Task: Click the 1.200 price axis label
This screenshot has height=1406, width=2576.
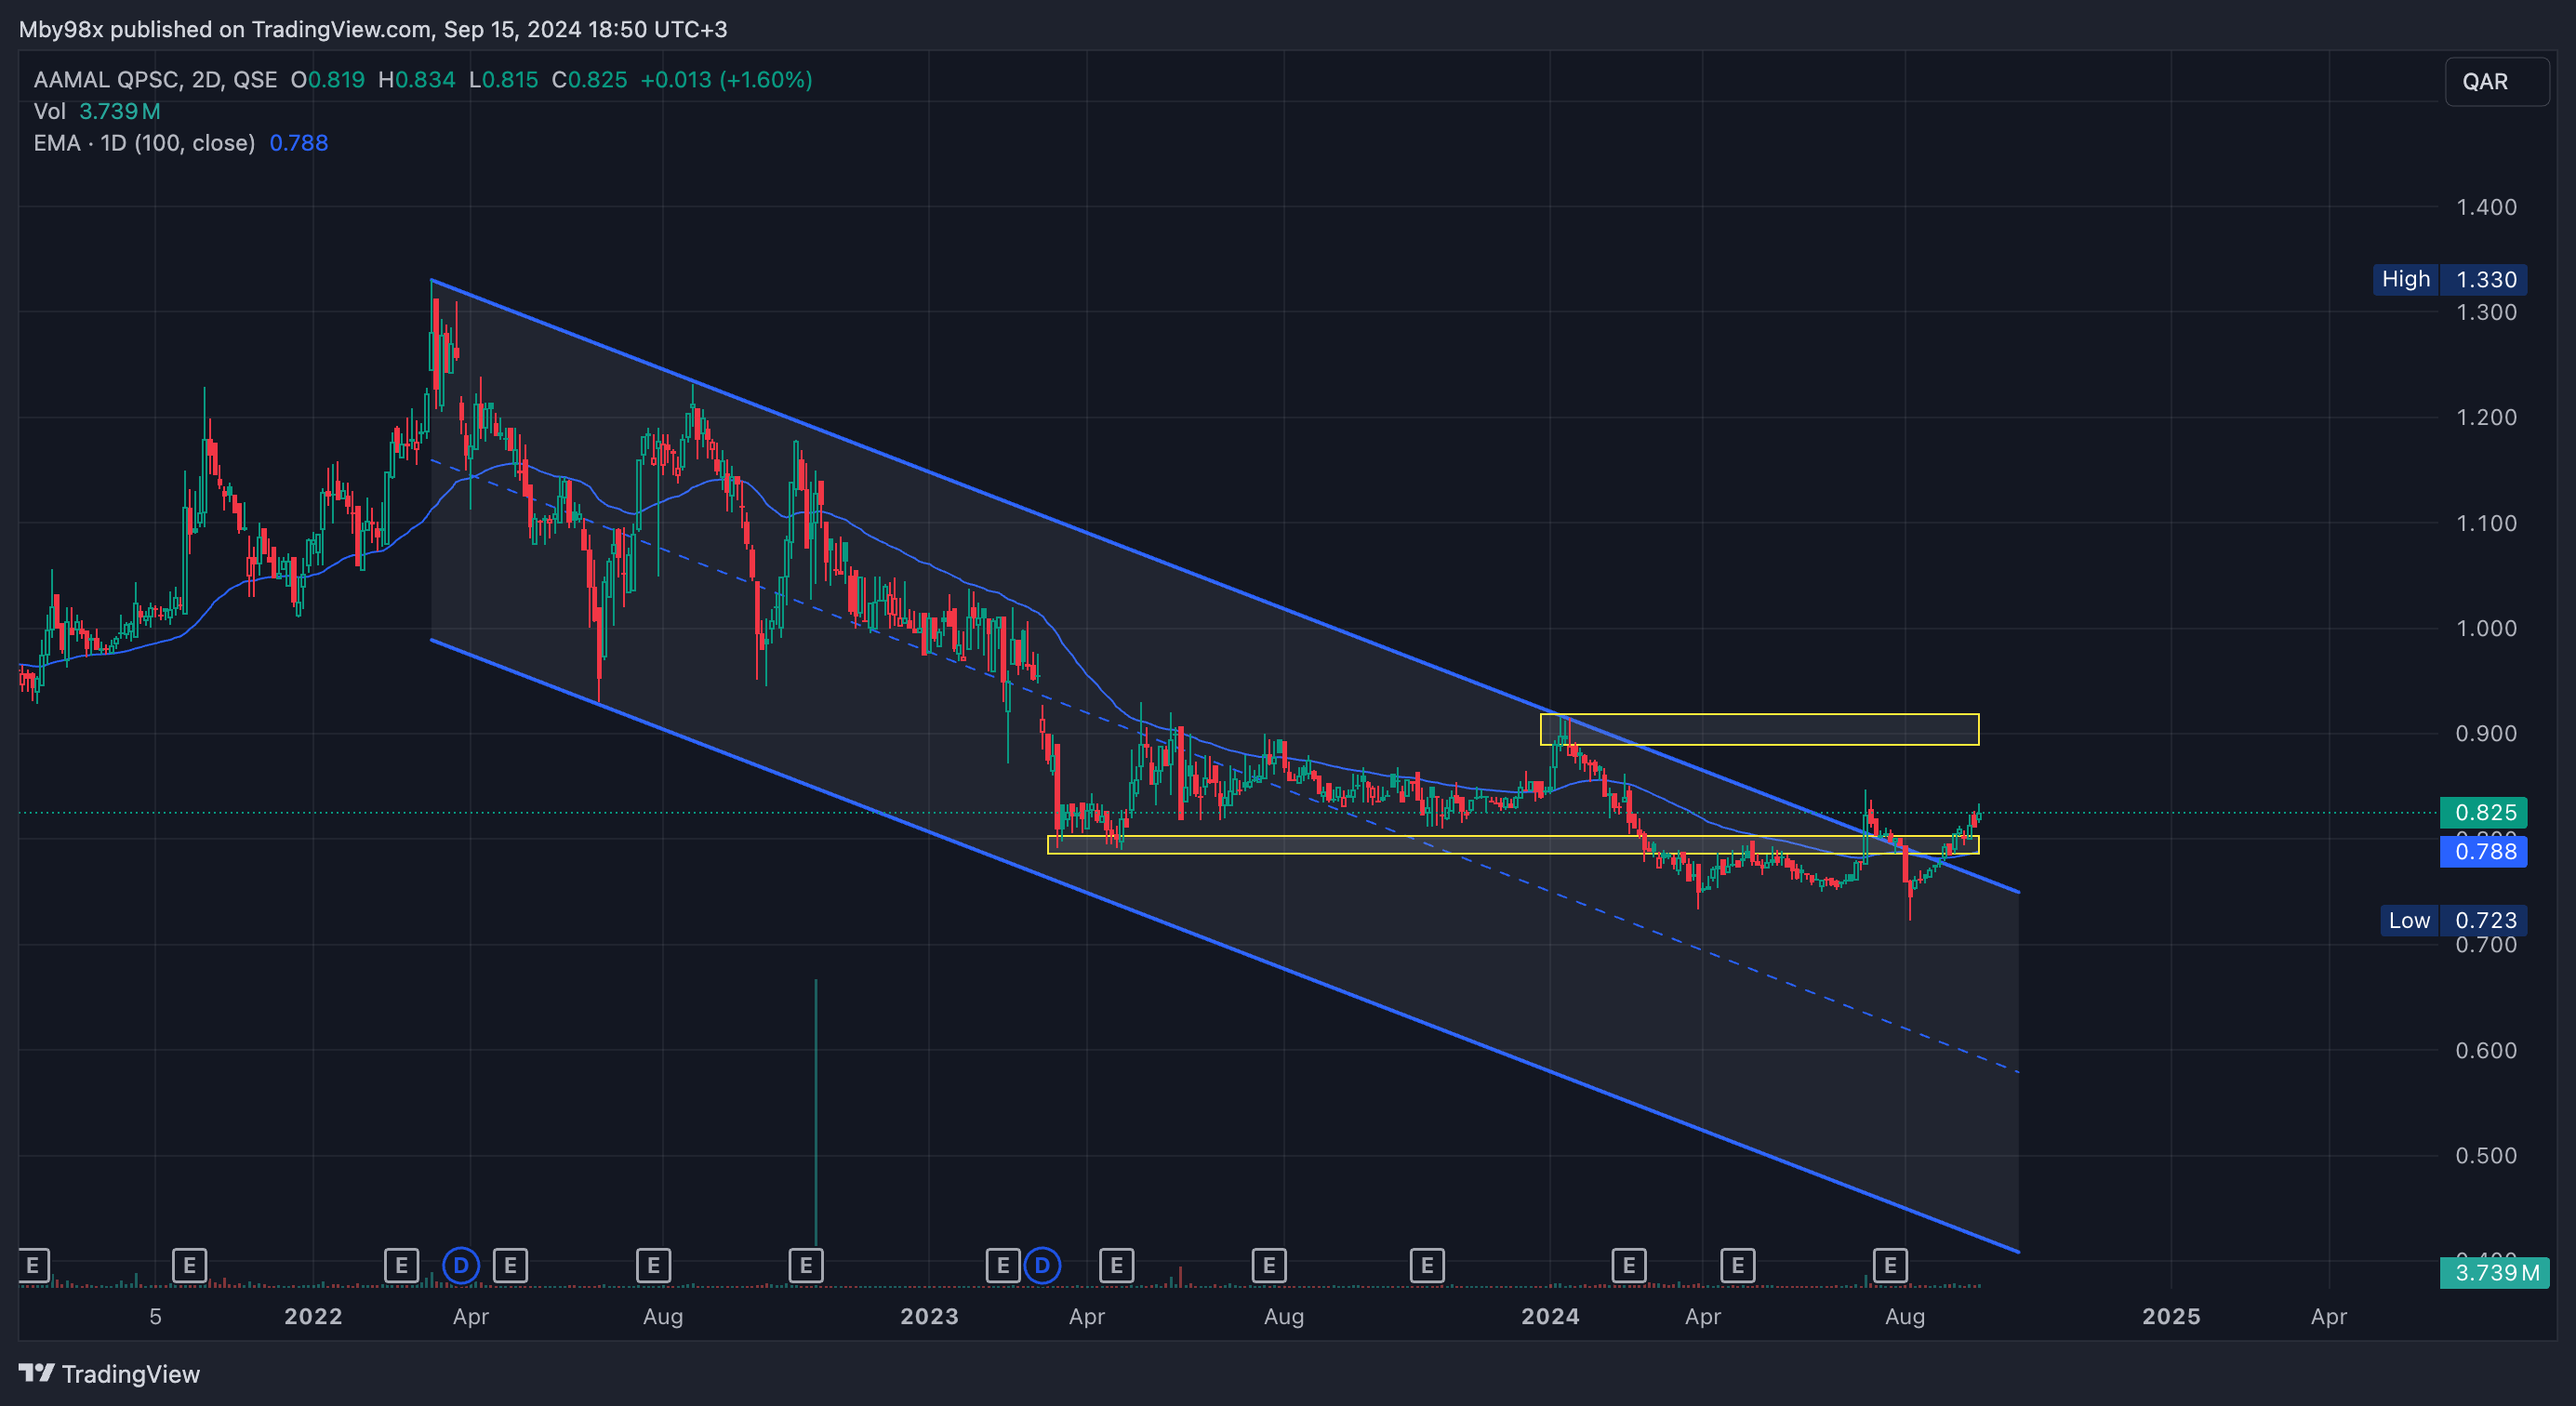Action: (x=2486, y=417)
